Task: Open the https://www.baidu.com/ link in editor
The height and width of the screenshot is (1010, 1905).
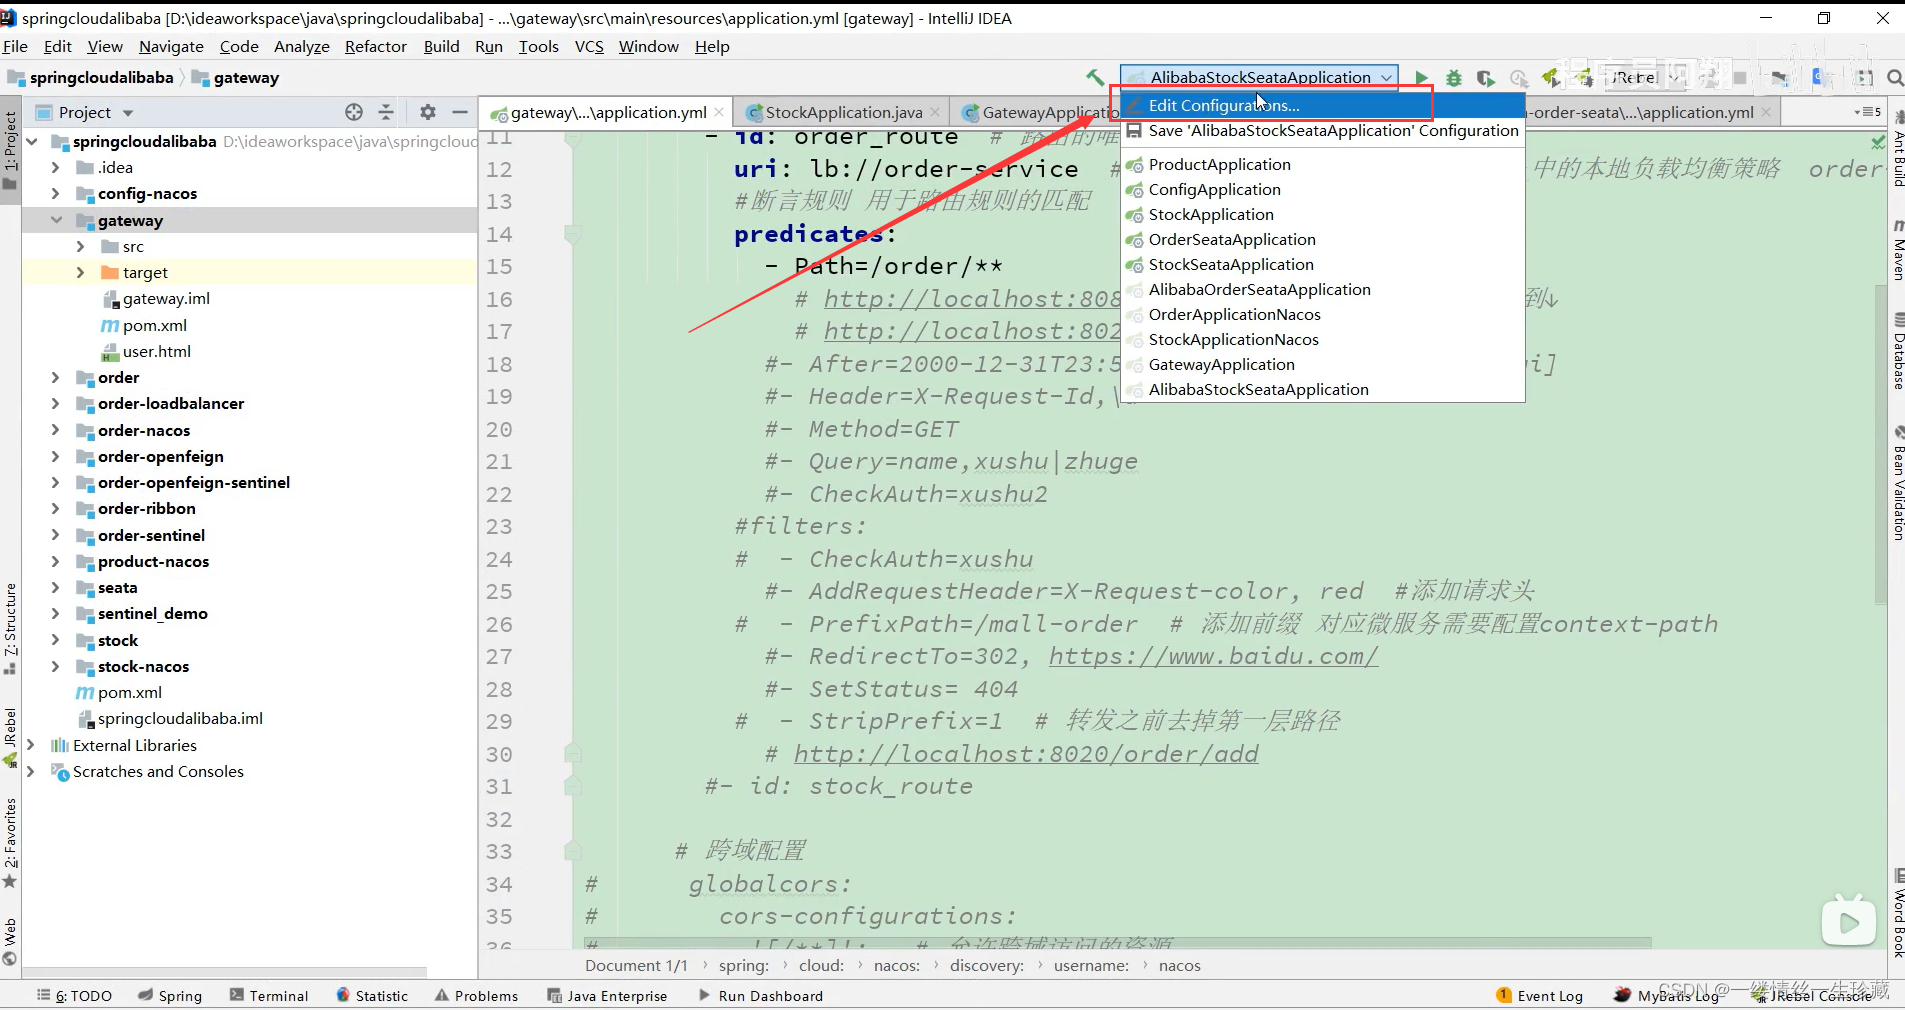Action: (x=1213, y=657)
